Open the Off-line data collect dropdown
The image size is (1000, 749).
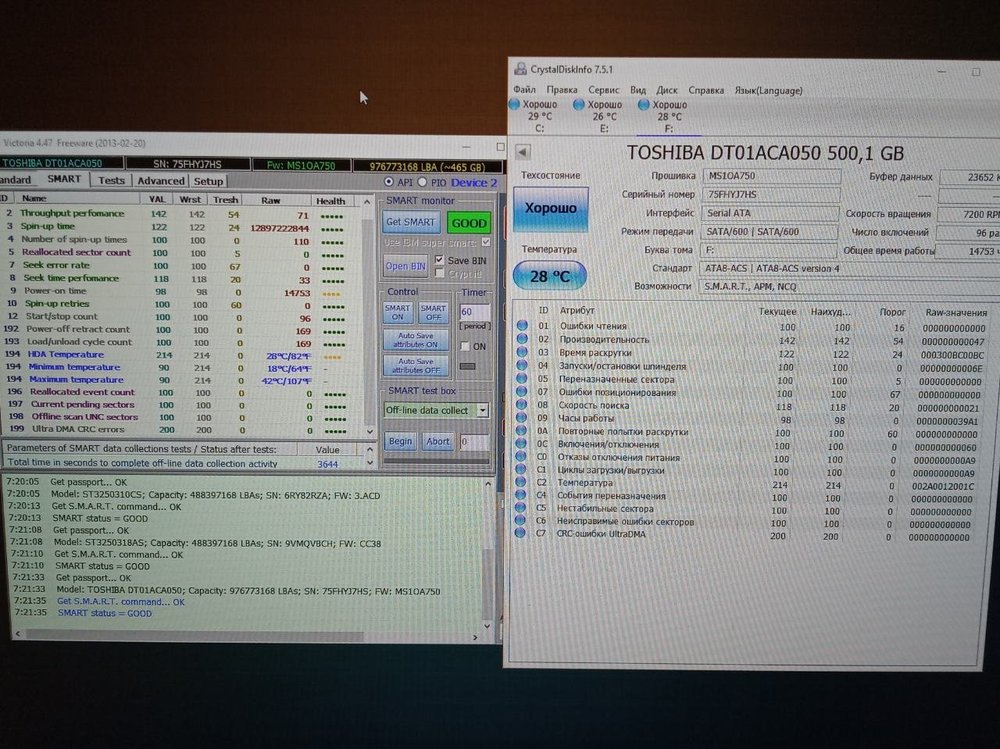[x=482, y=410]
